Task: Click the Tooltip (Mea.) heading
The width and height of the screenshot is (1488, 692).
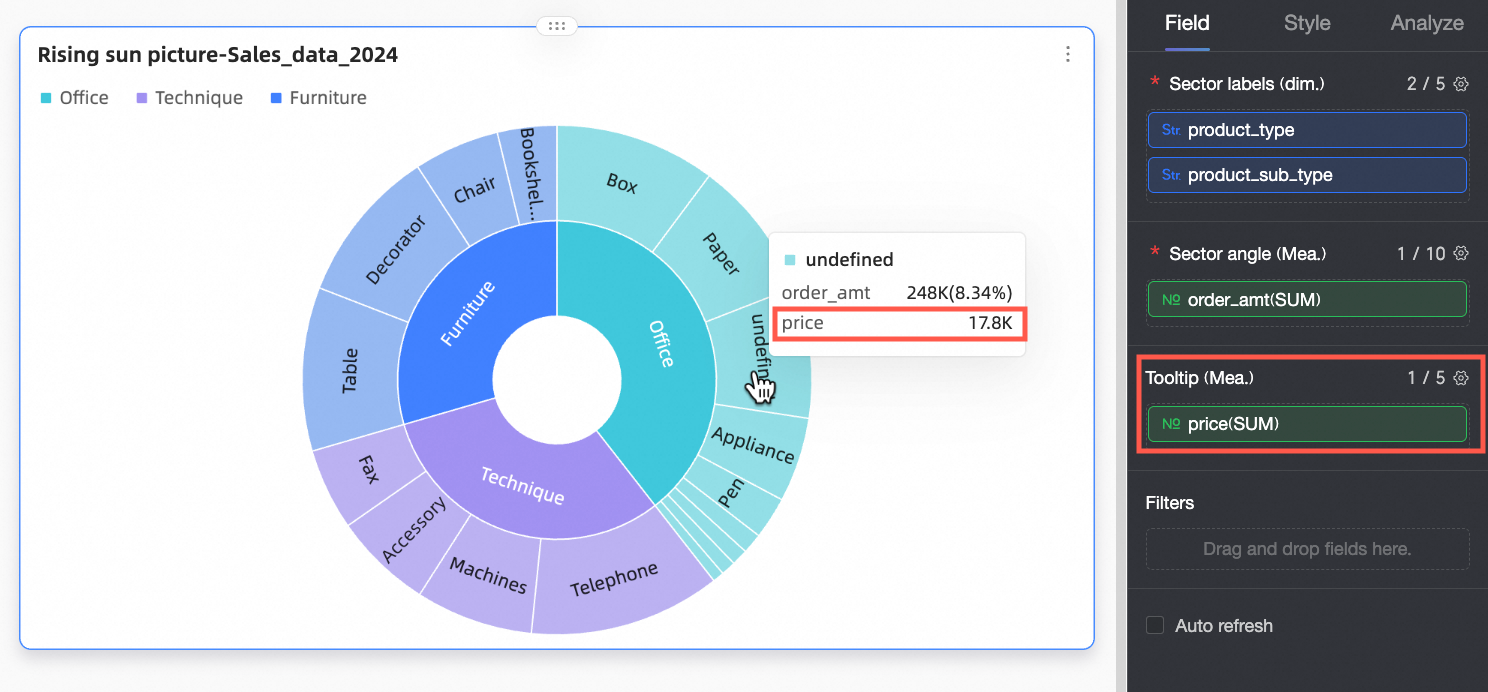Action: [x=1199, y=378]
